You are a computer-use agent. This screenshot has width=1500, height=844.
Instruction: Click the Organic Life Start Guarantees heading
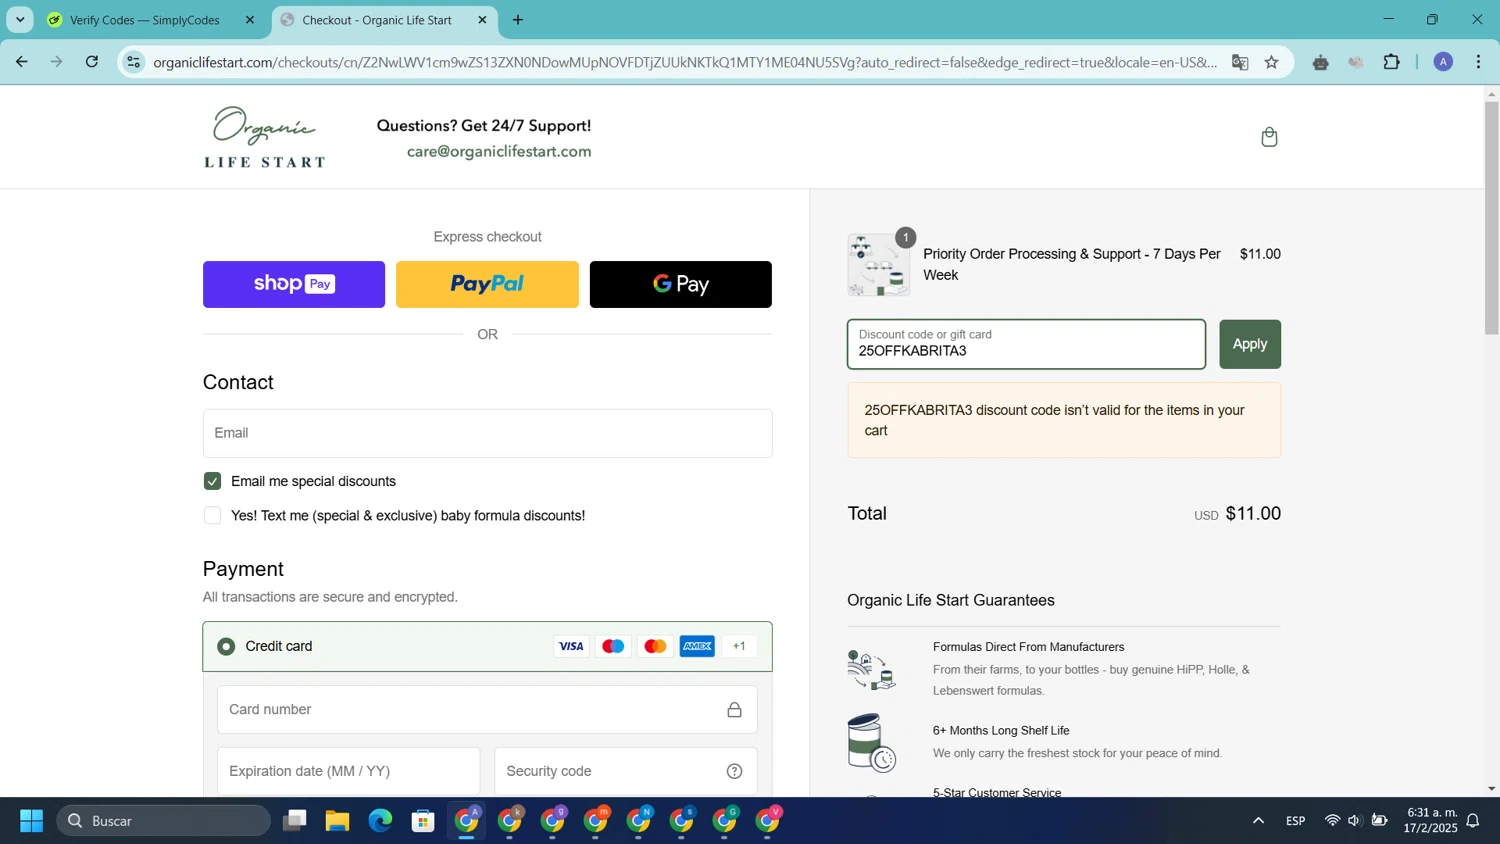(951, 601)
